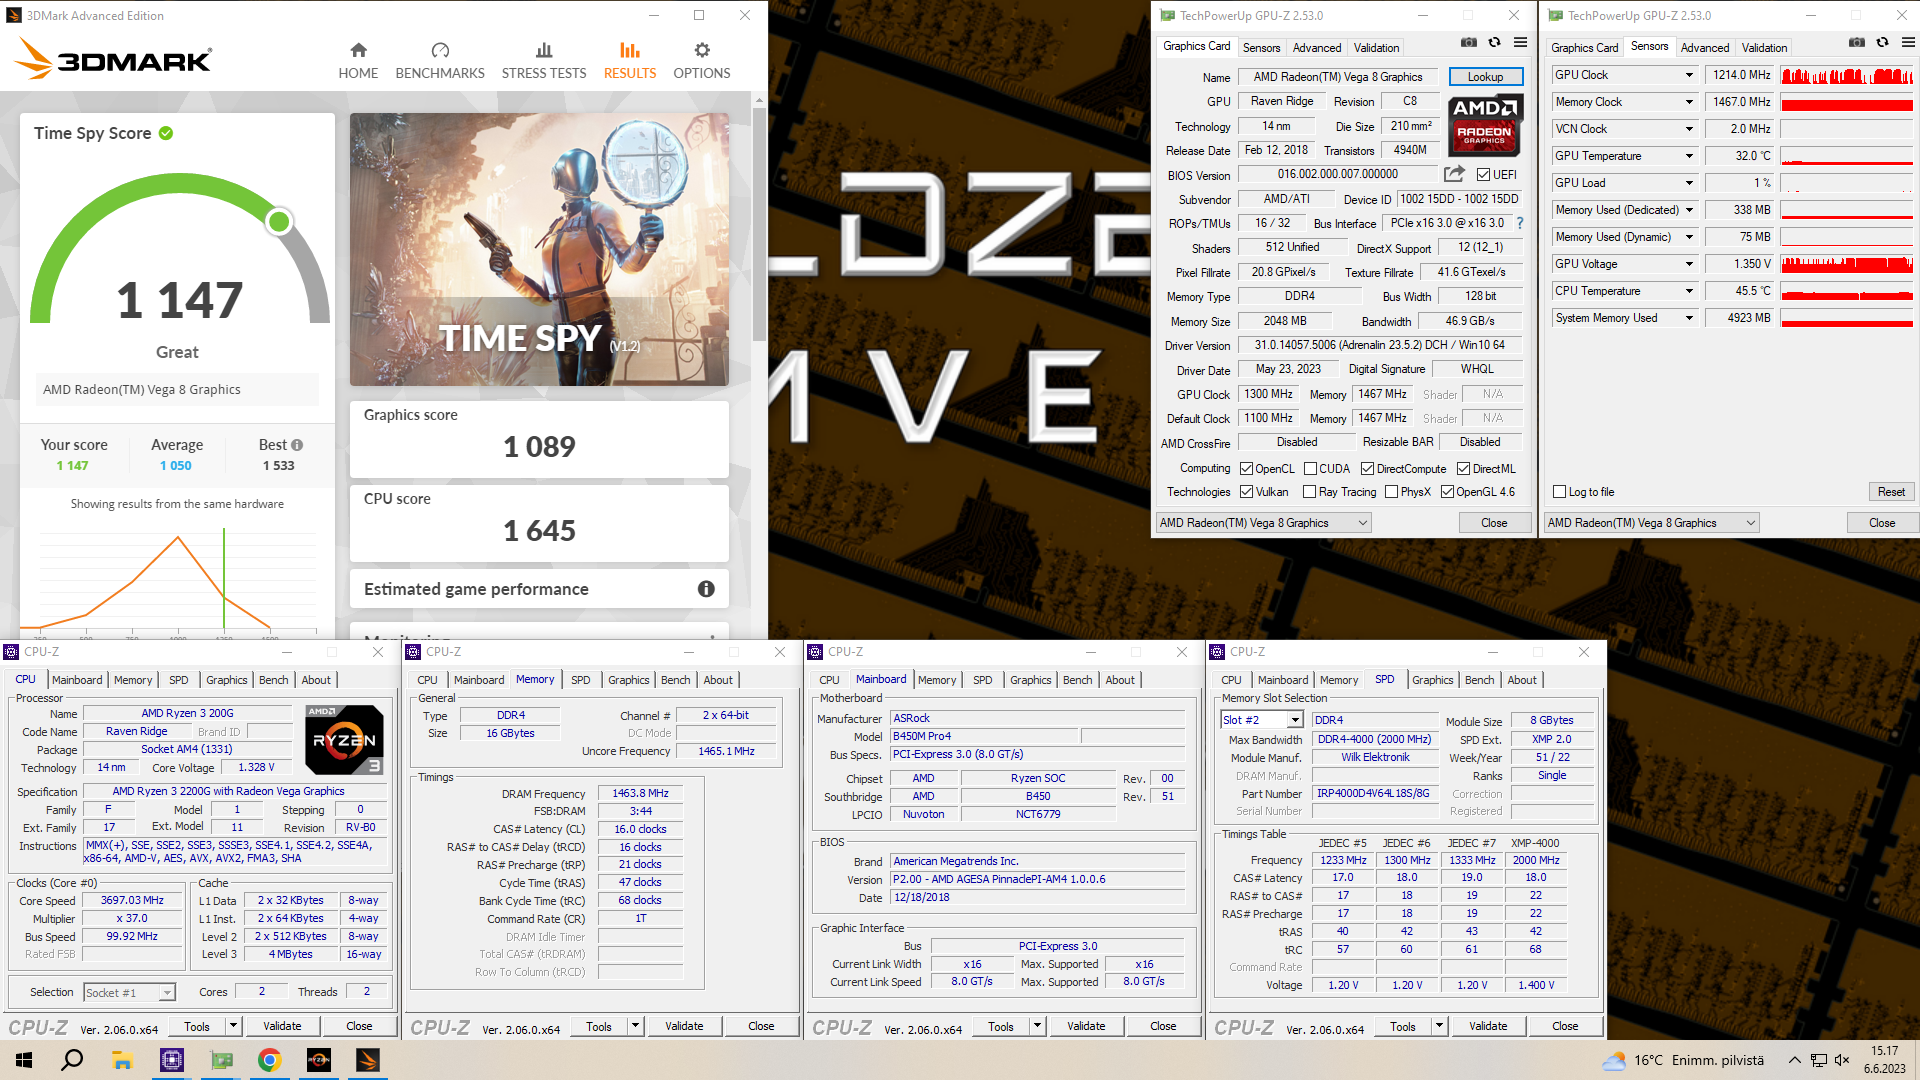Open GPU-Z taskbar icon

click(221, 1060)
